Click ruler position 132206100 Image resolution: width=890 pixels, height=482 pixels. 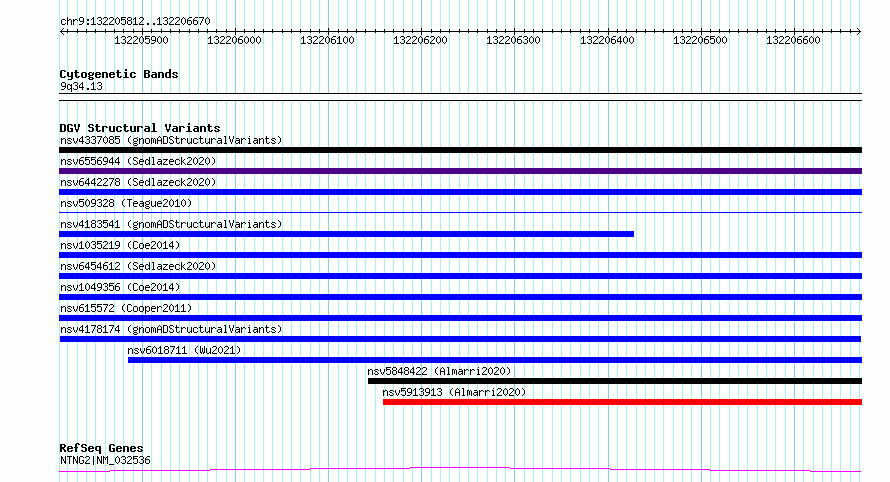(328, 40)
